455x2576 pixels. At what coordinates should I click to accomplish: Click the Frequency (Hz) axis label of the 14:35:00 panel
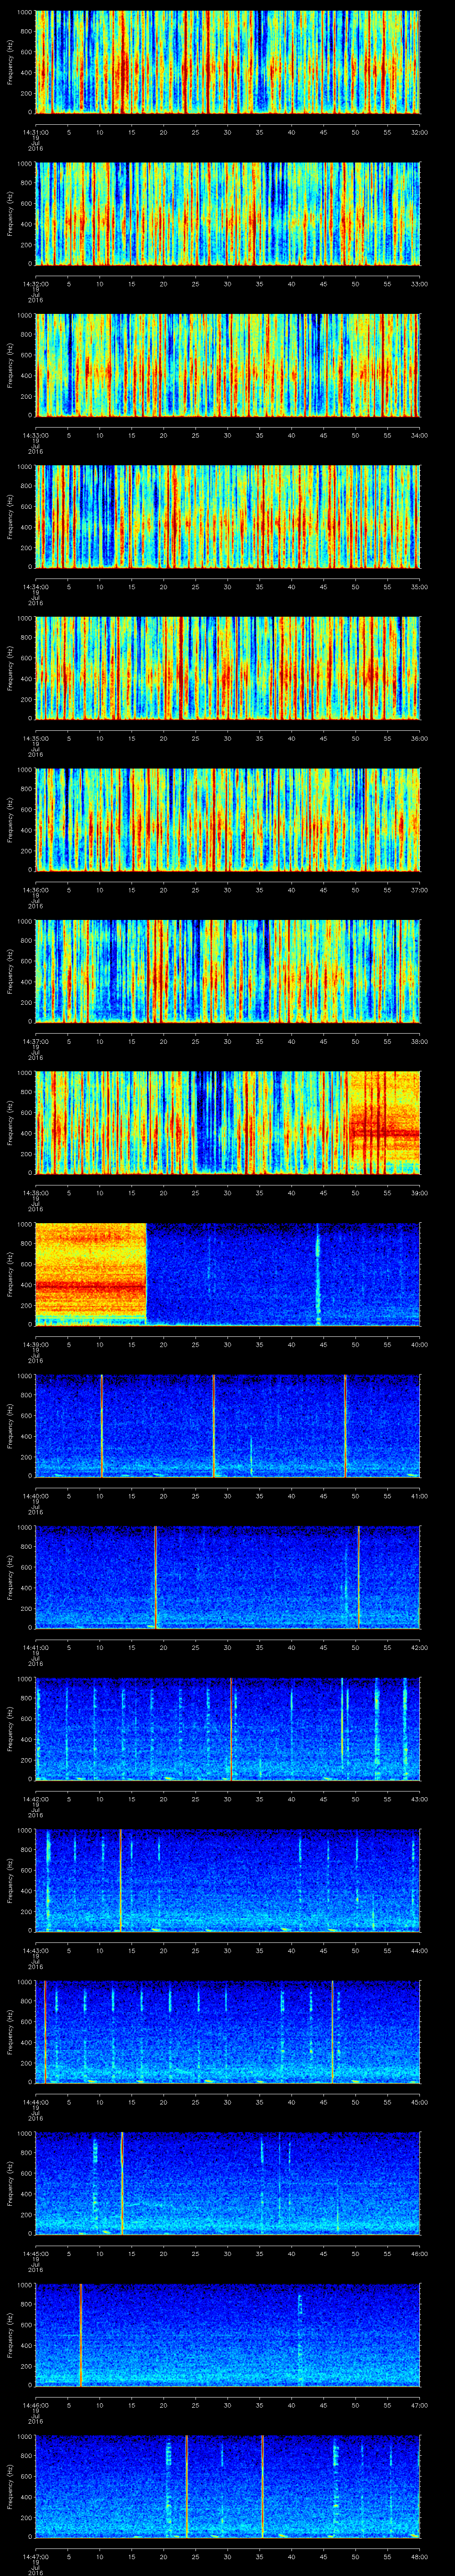pos(10,667)
